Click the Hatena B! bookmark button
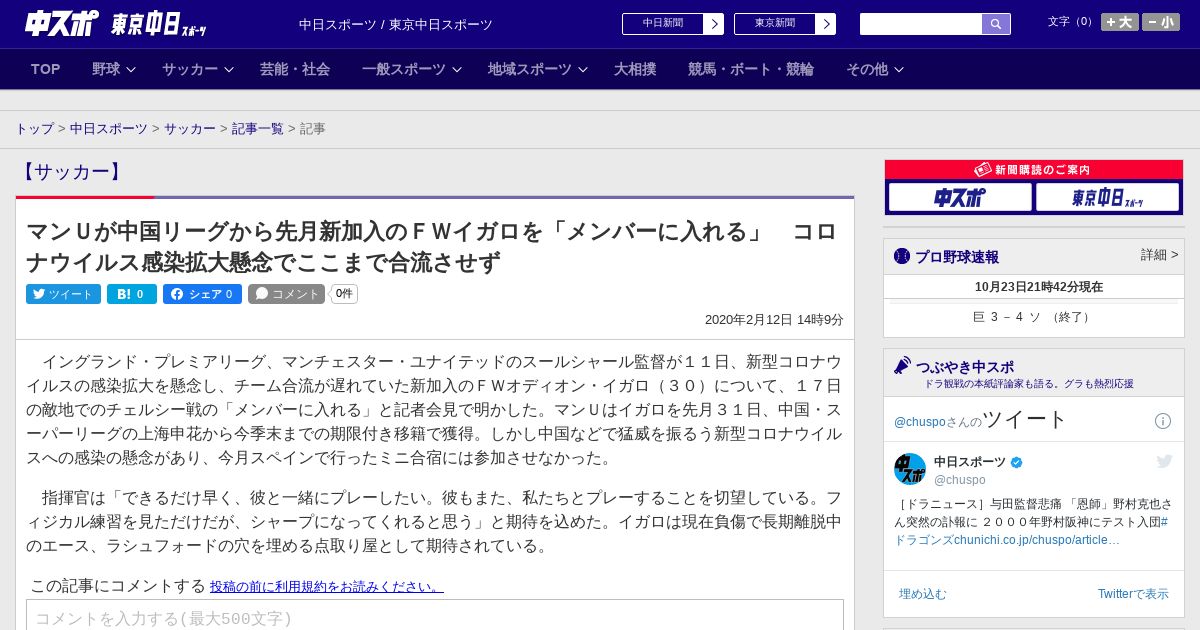The image size is (1200, 630). pyautogui.click(x=132, y=294)
